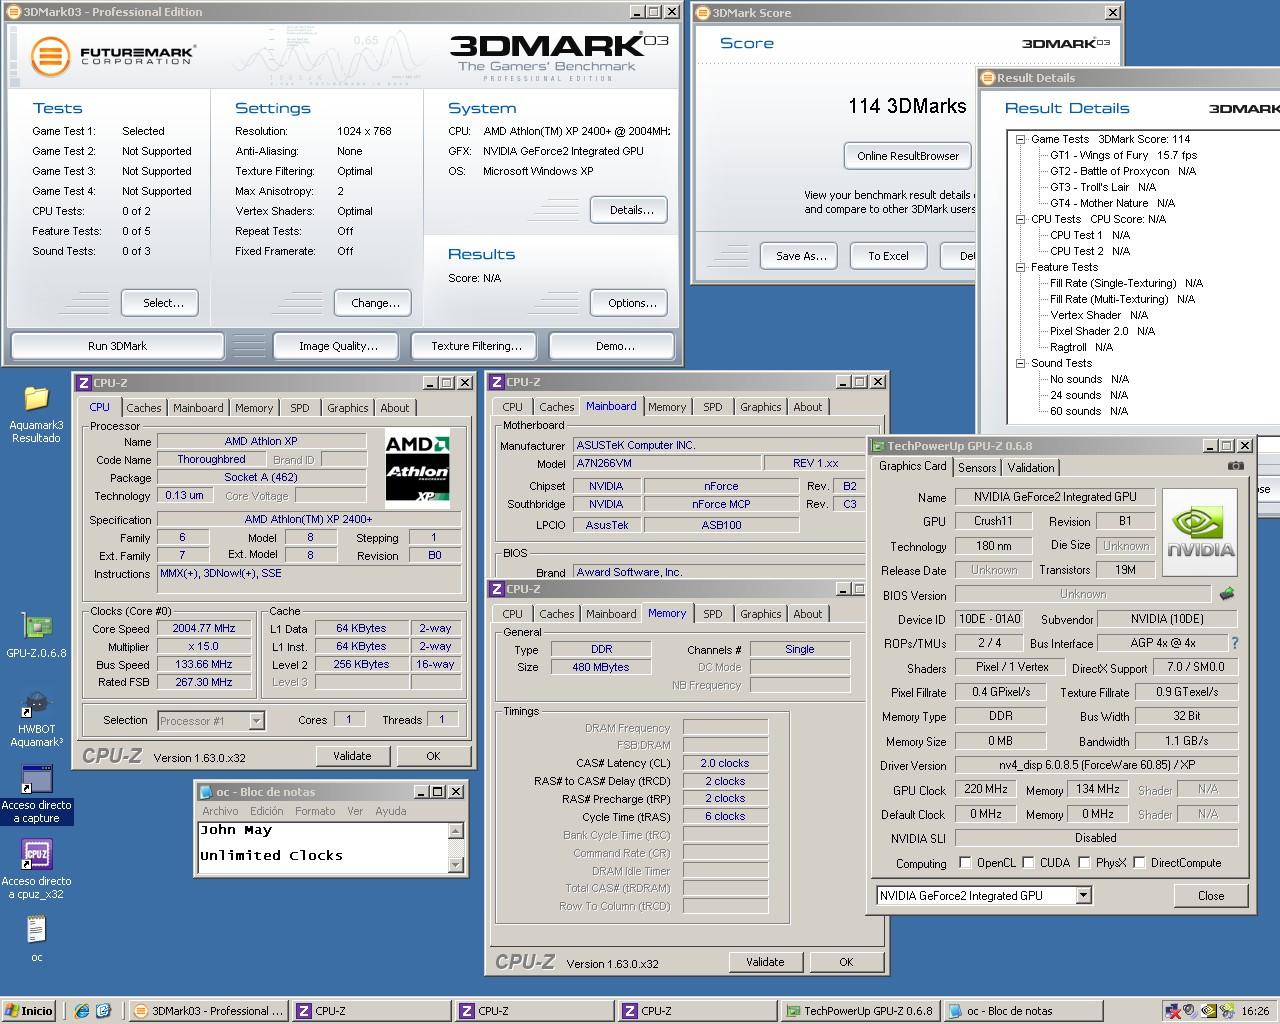Image resolution: width=1280 pixels, height=1024 pixels.
Task: Select the oc text file desktop icon
Action: (36, 939)
